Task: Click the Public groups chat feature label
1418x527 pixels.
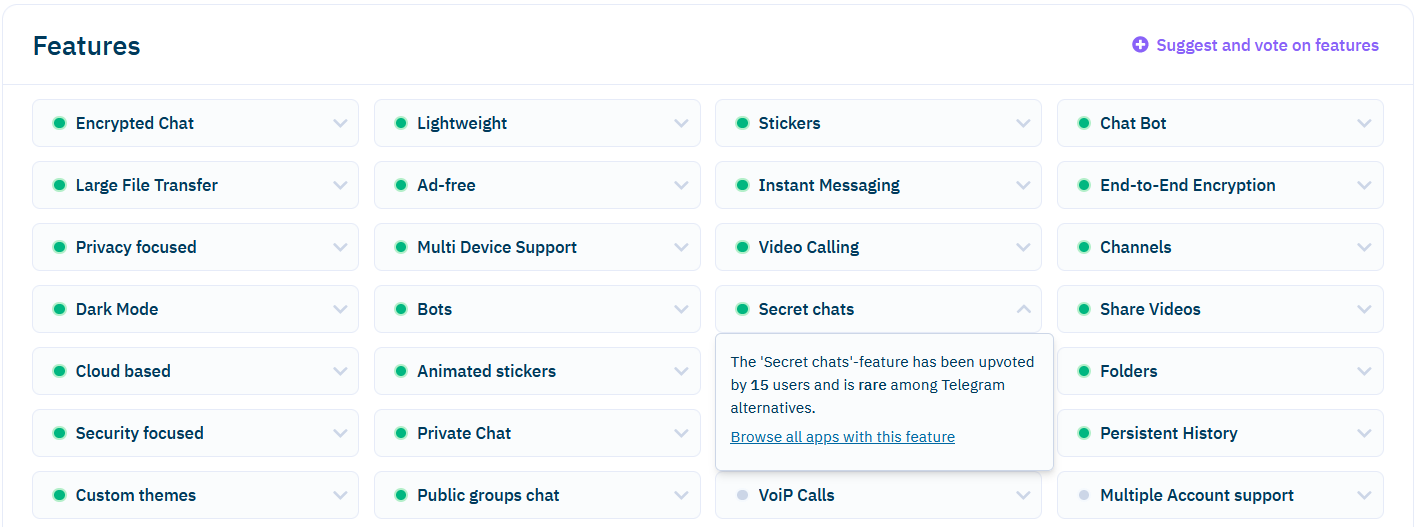Action: [x=488, y=495]
